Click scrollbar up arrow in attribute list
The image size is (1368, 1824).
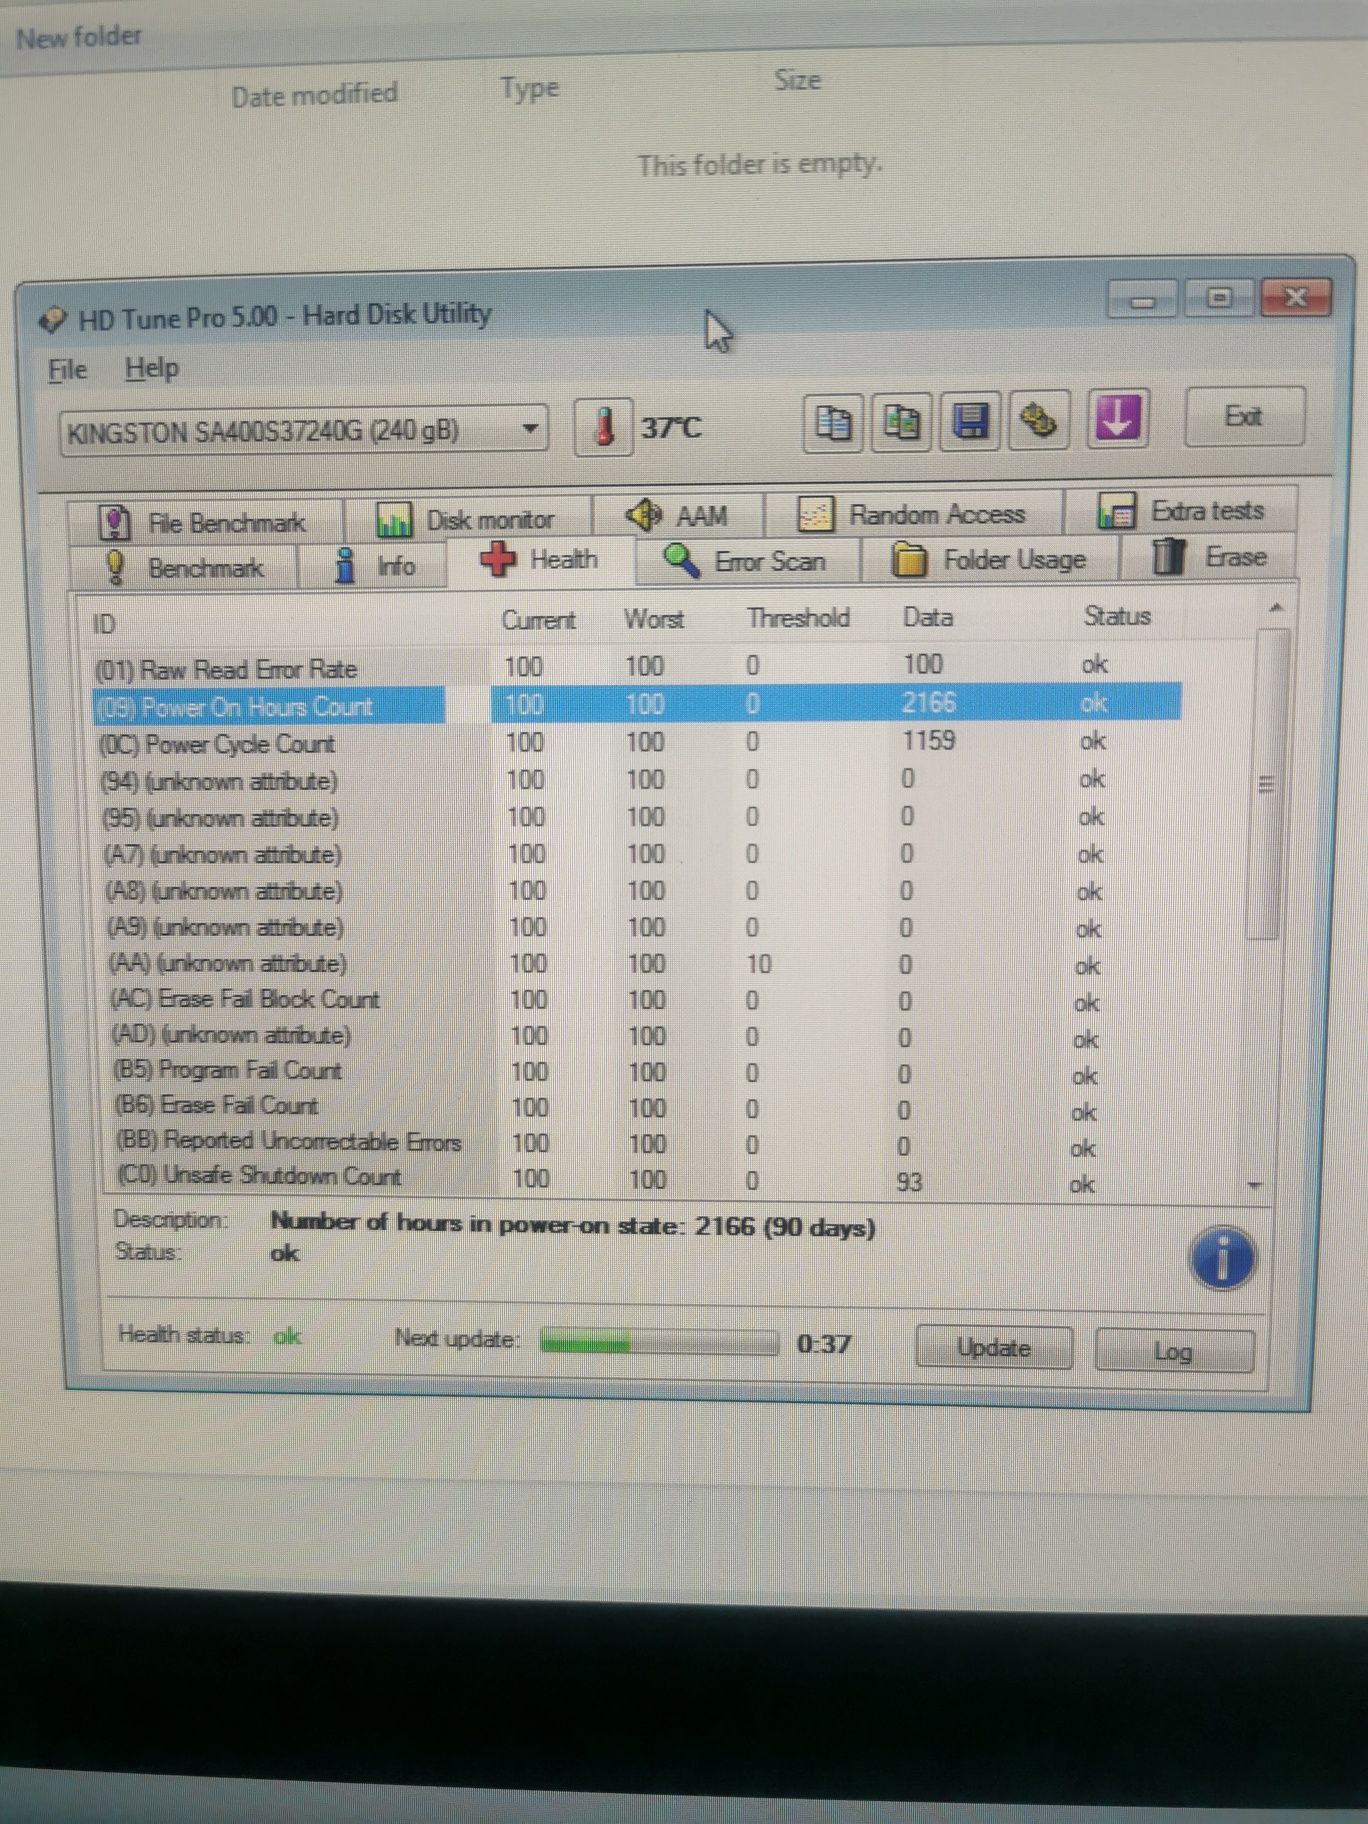point(1275,608)
